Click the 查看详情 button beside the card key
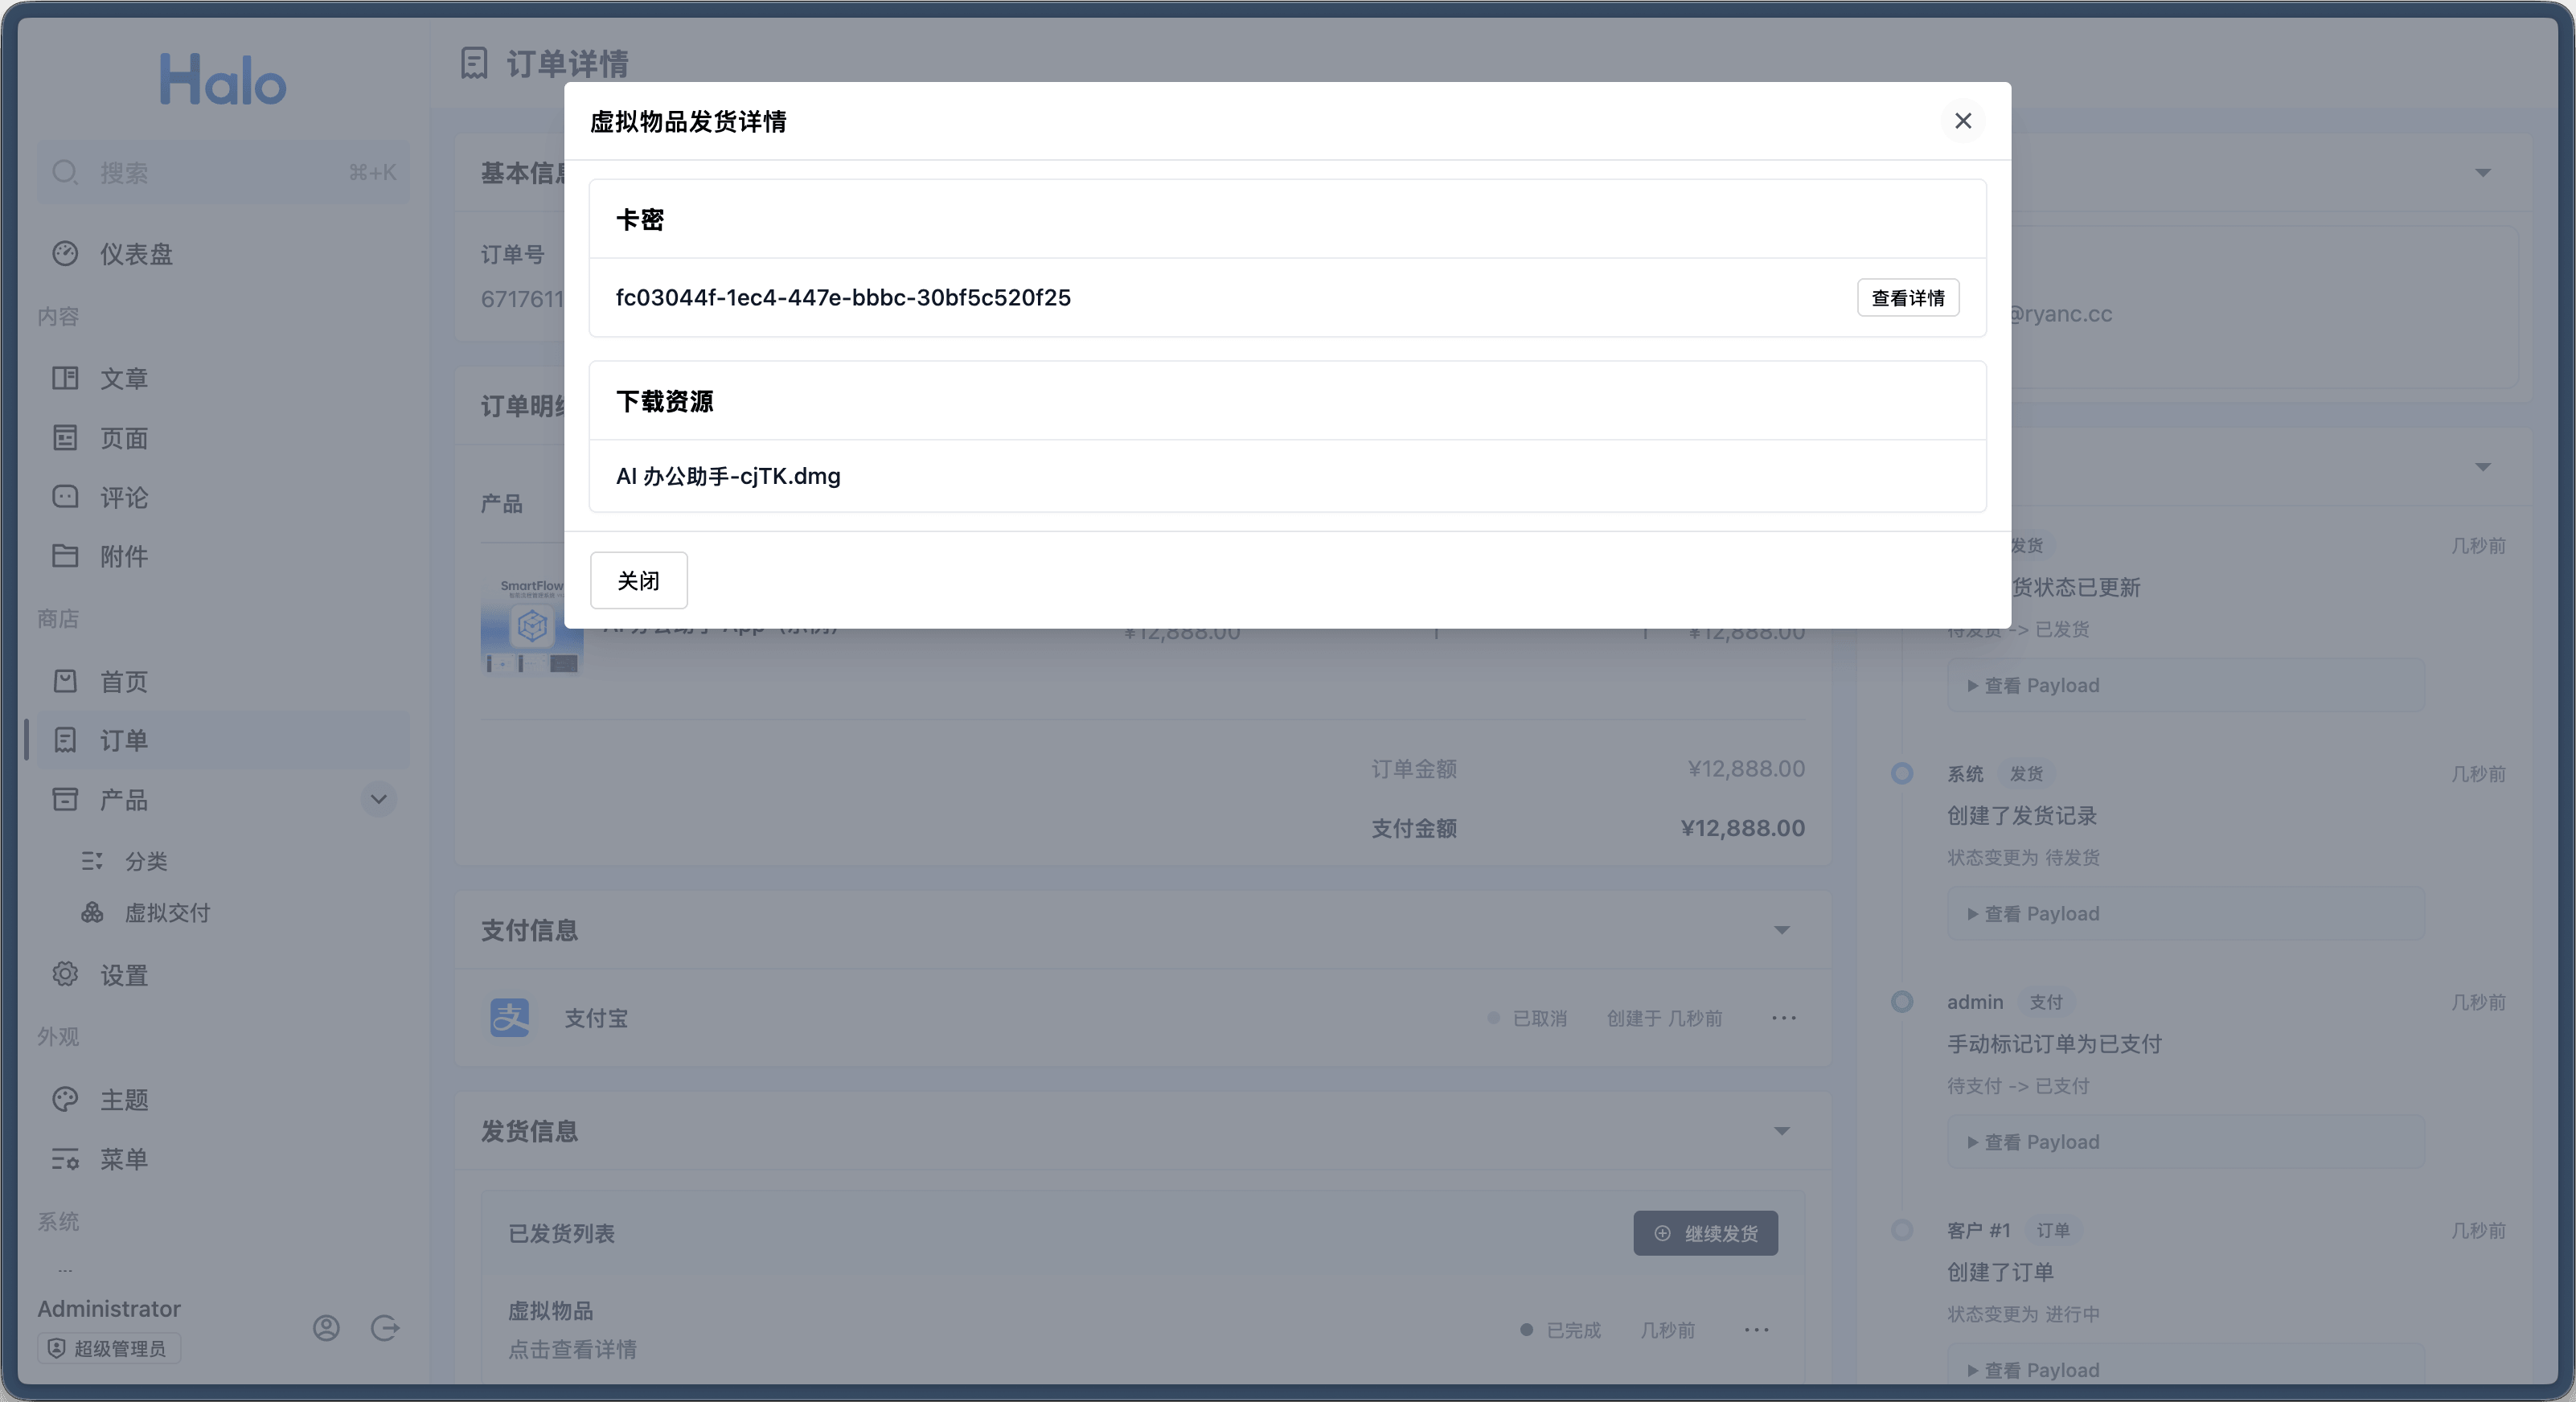This screenshot has height=1402, width=2576. pos(1907,298)
